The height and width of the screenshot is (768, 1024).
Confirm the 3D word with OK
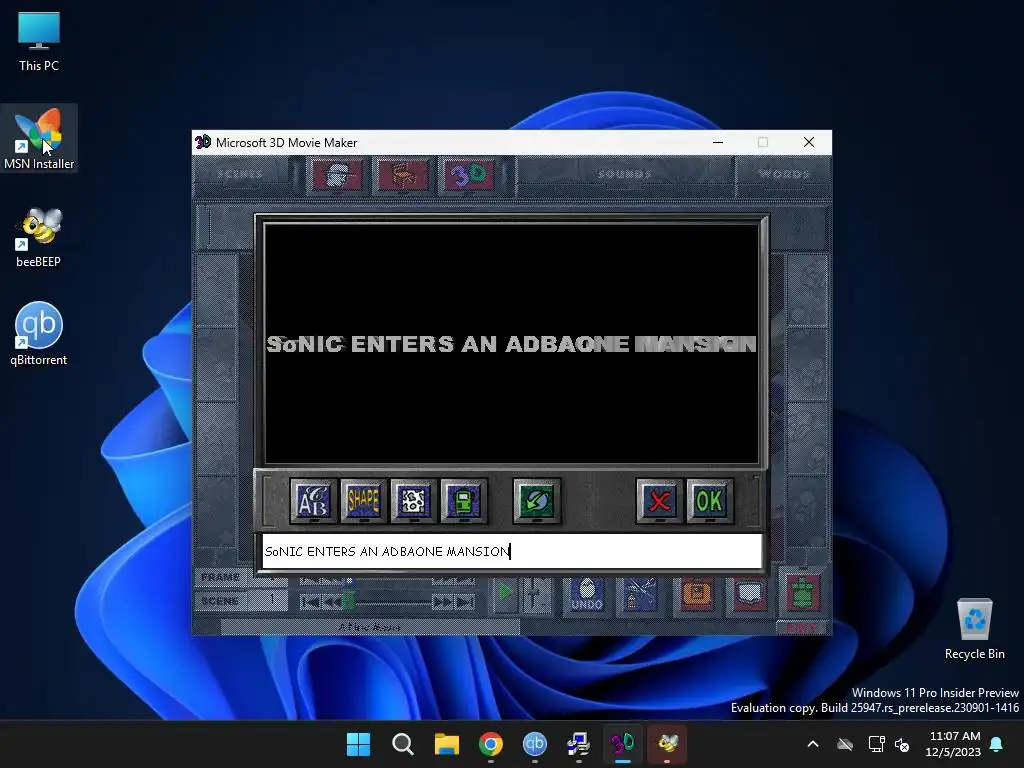point(710,501)
